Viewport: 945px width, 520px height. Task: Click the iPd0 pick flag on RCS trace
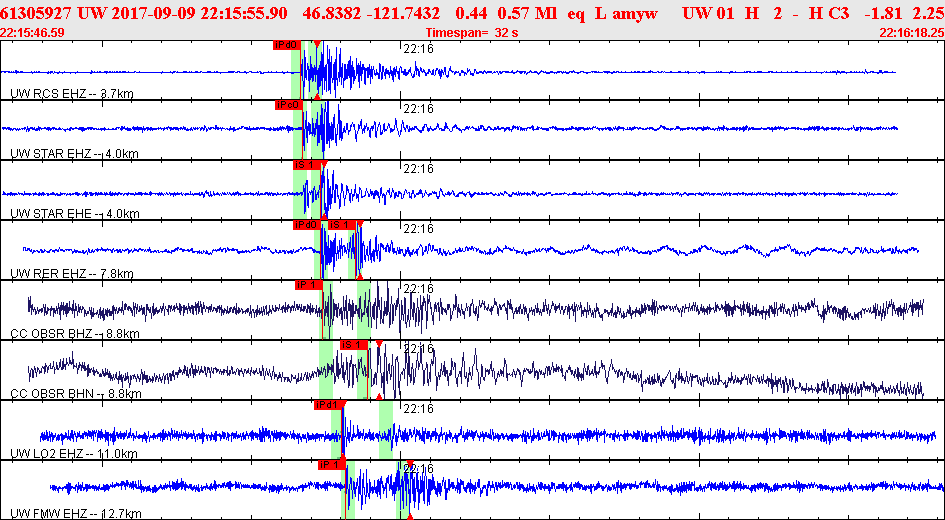[x=286, y=45]
